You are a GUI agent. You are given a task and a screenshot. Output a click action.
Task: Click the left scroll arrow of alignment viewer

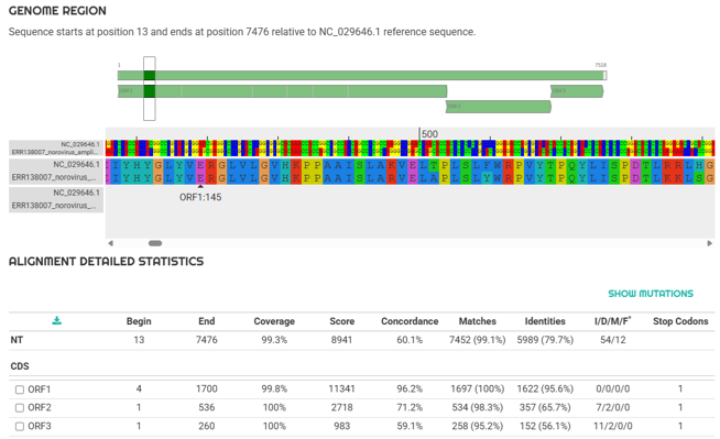111,243
